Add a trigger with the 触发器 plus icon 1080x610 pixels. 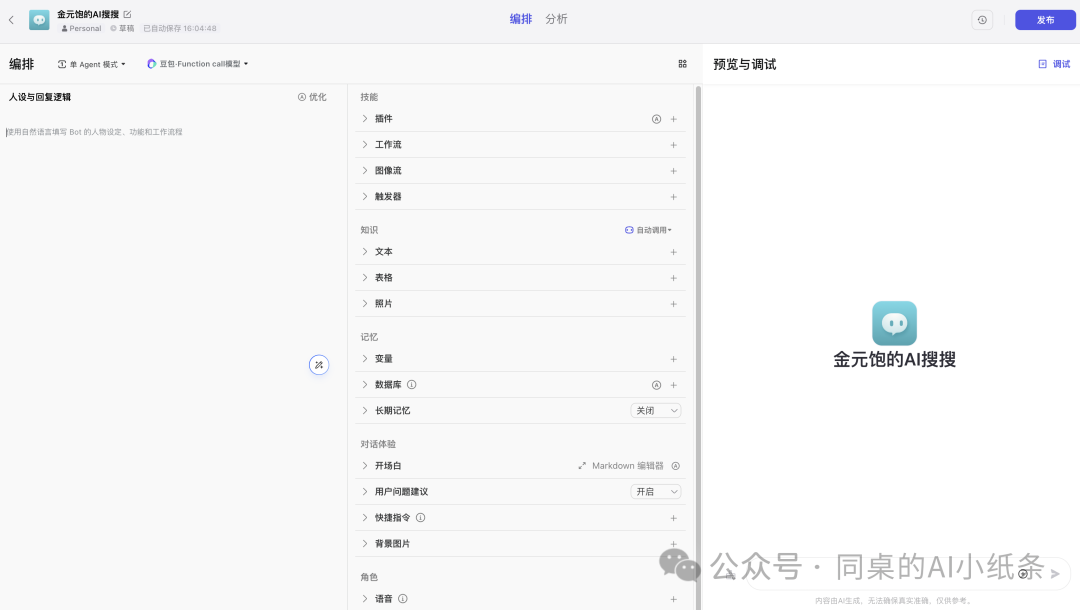673,196
